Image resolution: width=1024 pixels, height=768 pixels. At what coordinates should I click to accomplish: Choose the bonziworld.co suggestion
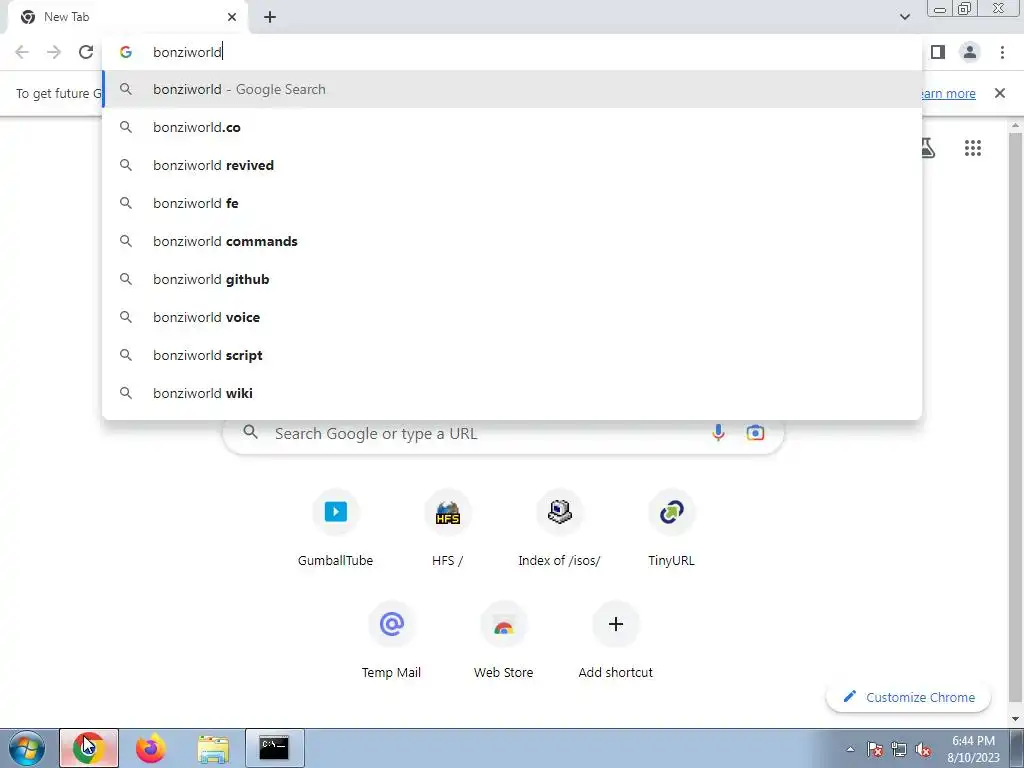[512, 127]
